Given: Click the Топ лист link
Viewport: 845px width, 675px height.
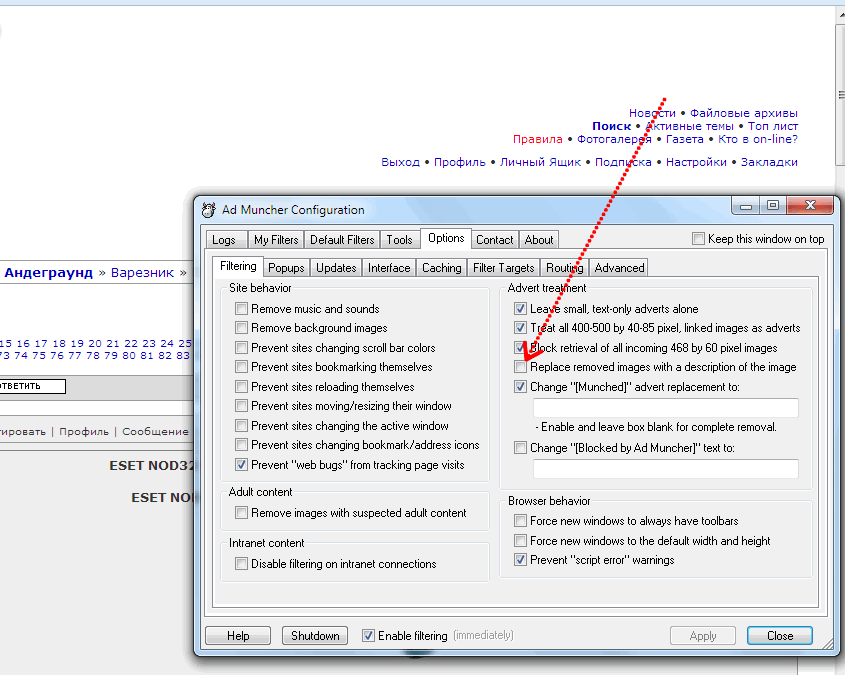Looking at the screenshot, I should tap(773, 126).
